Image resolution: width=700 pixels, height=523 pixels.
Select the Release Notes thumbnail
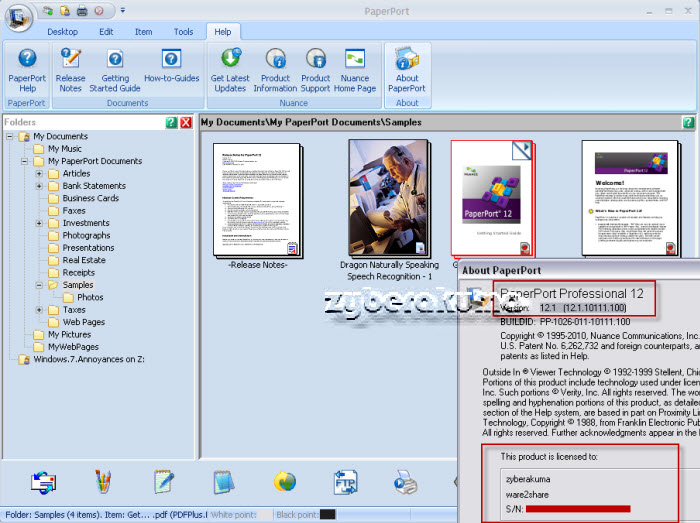(258, 200)
